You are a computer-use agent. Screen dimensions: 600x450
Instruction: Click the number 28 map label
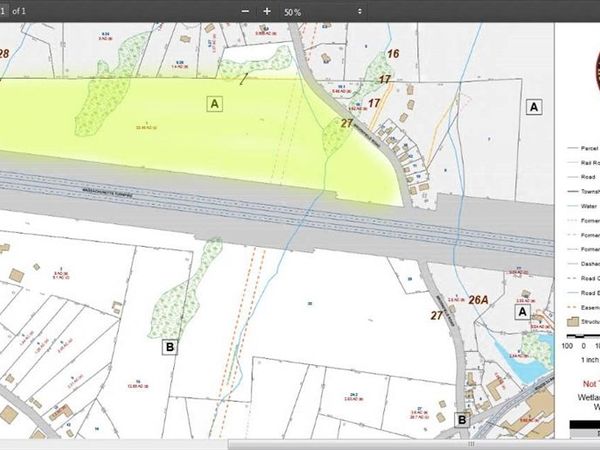tap(3, 54)
